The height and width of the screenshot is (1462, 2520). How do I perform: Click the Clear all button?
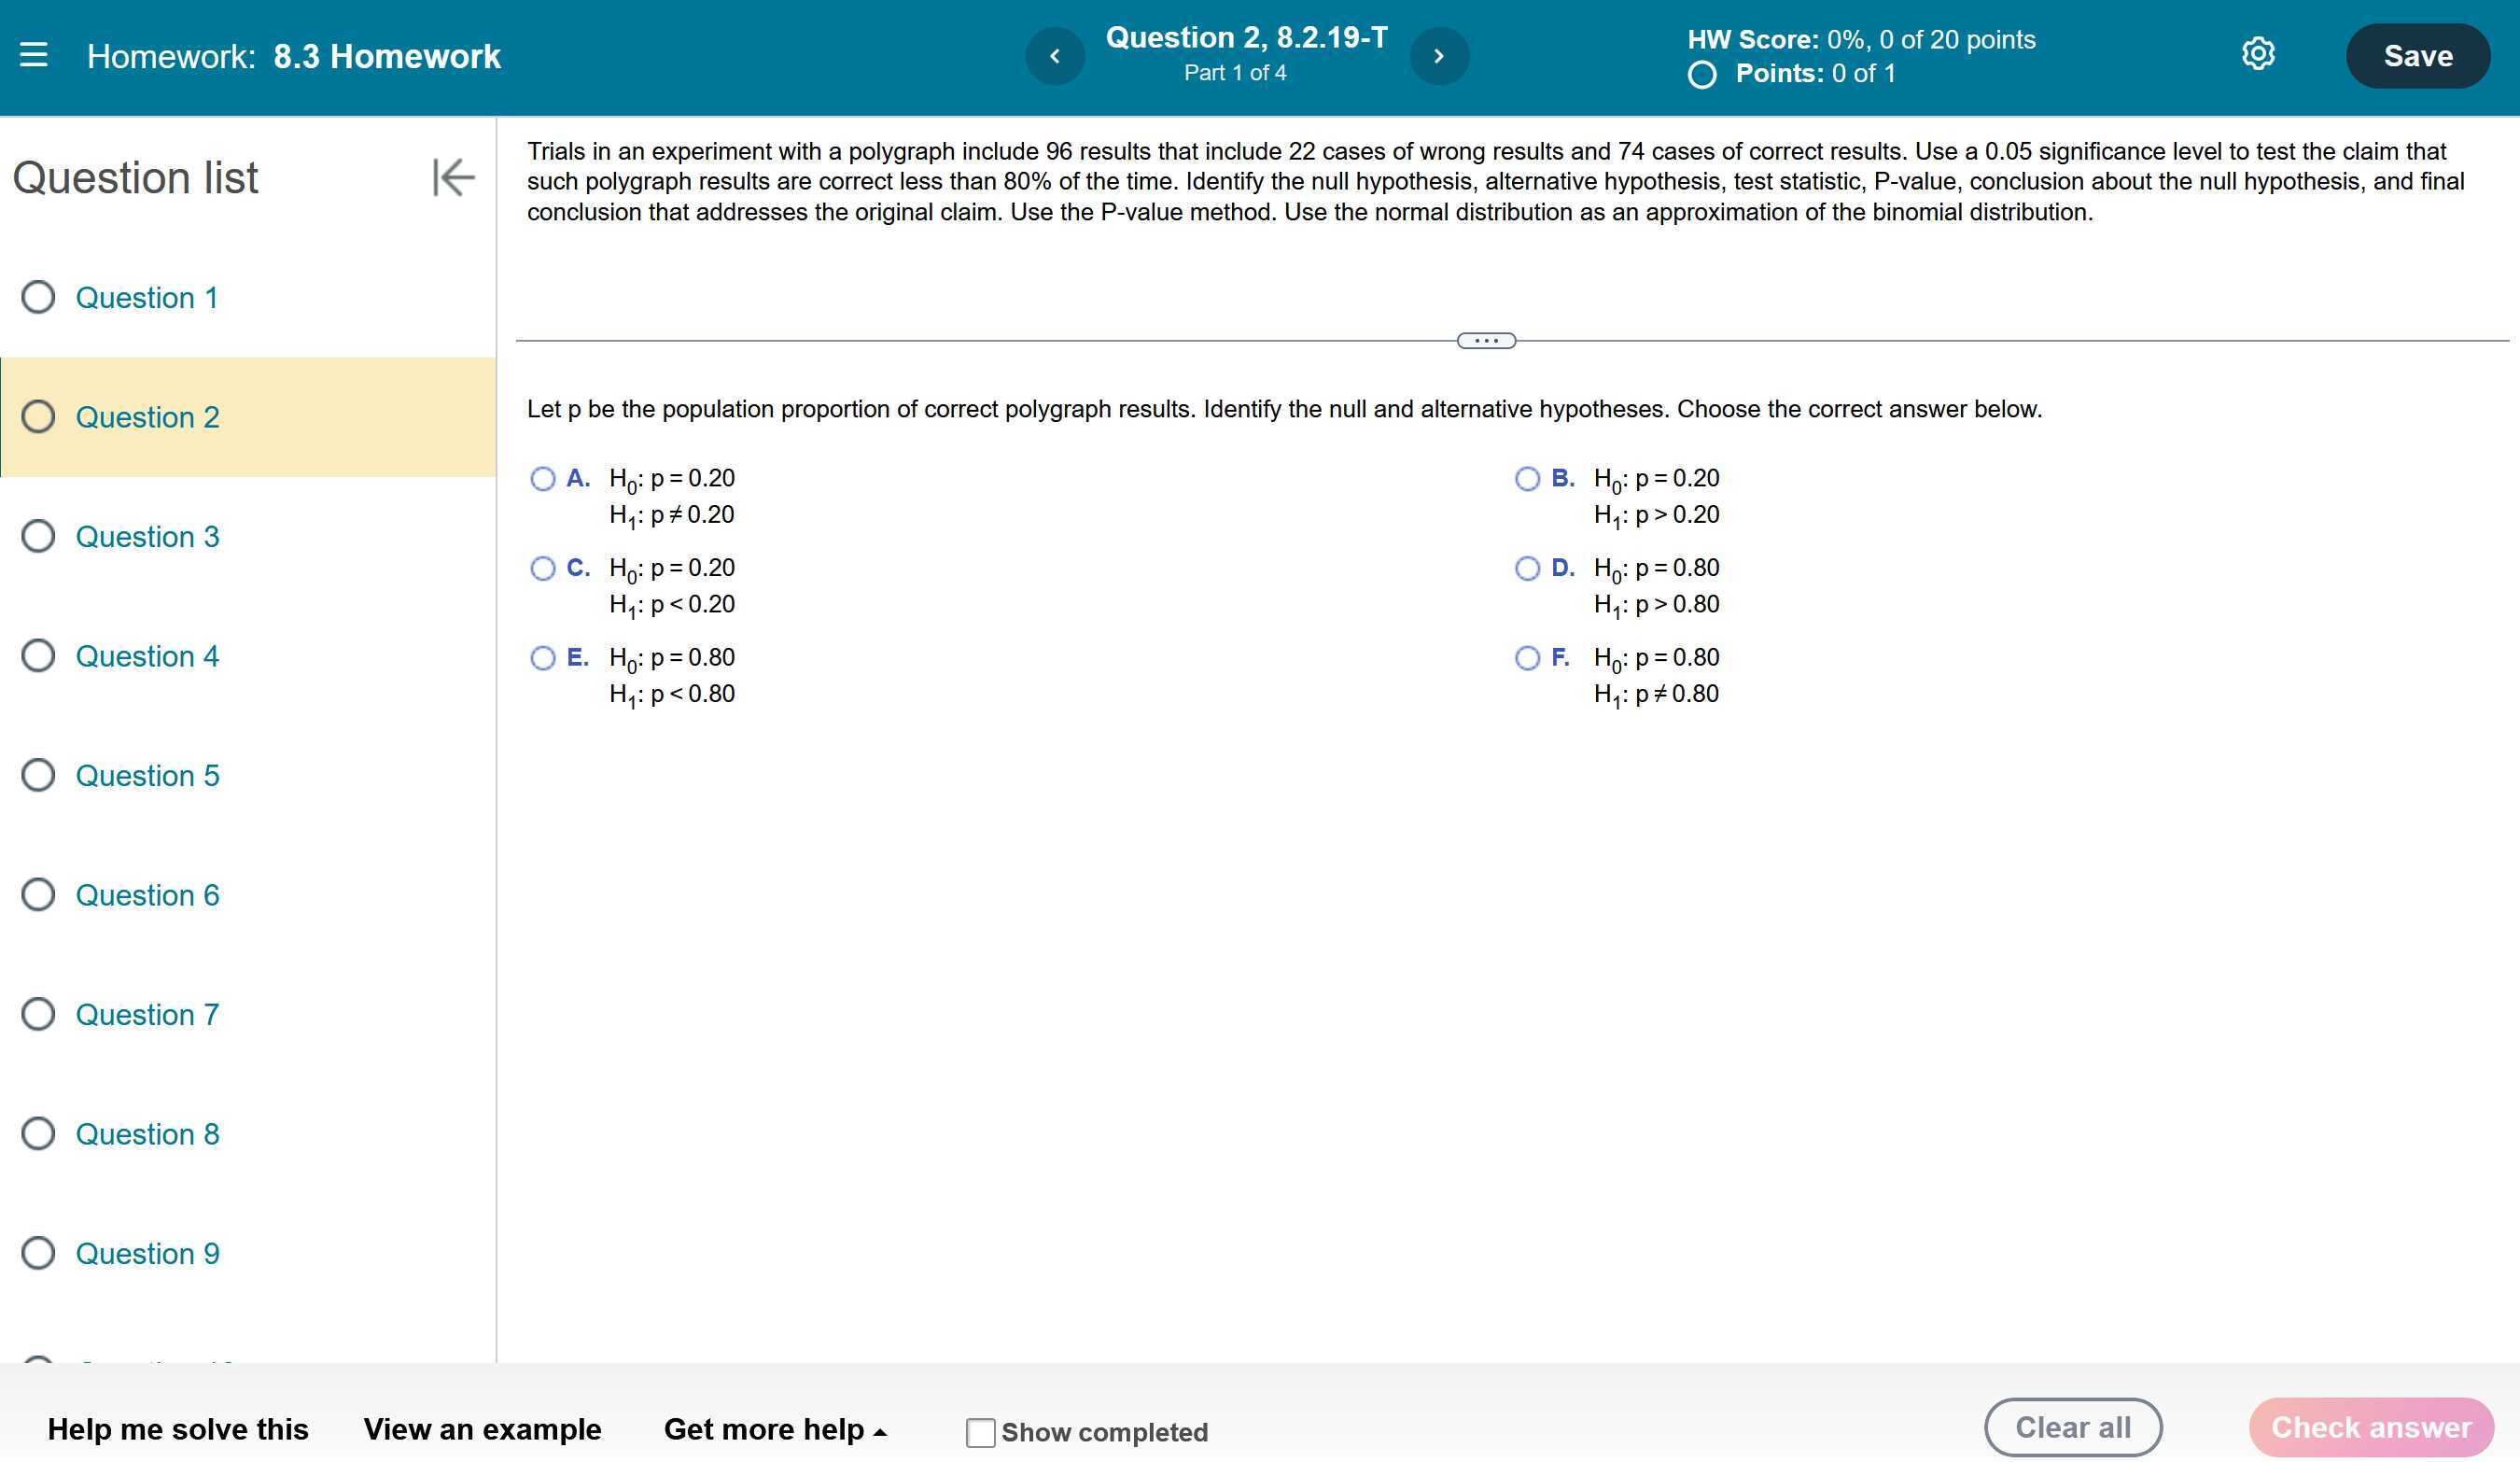tap(2072, 1427)
